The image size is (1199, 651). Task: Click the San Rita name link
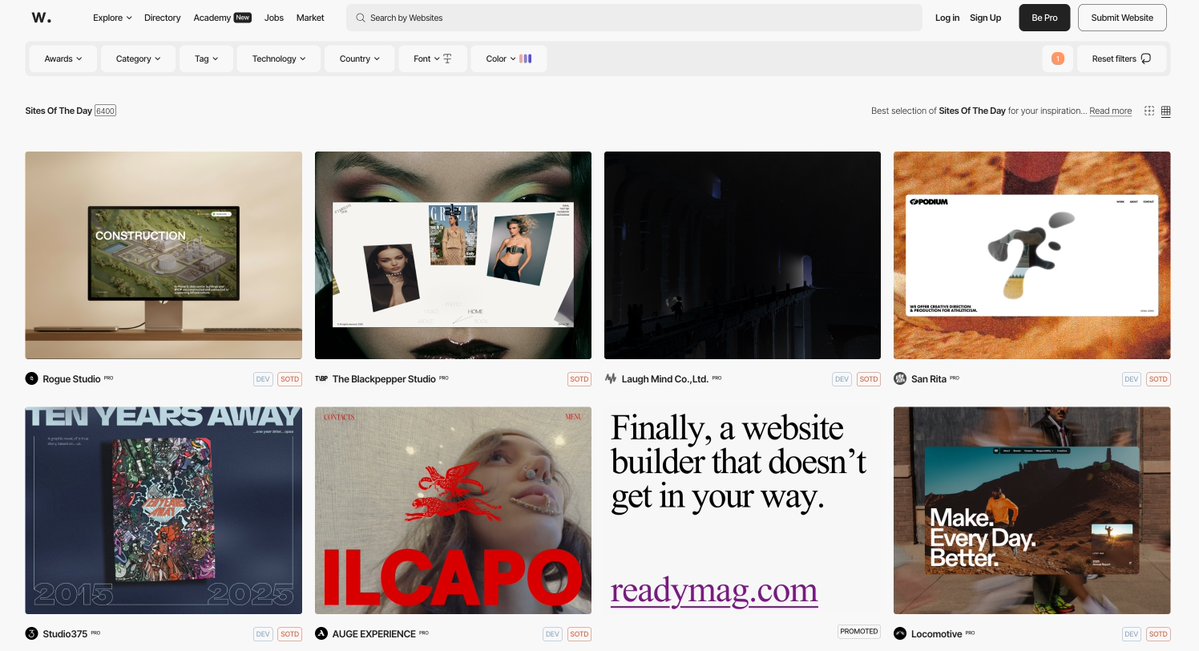coord(928,379)
